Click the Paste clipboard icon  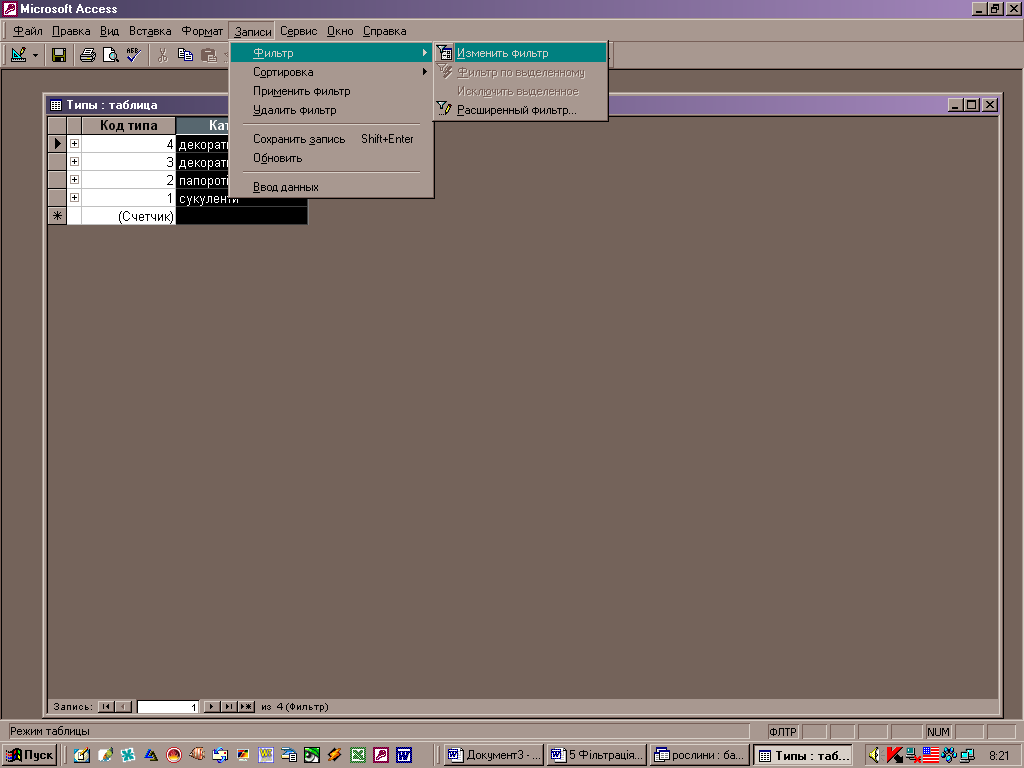pos(208,56)
